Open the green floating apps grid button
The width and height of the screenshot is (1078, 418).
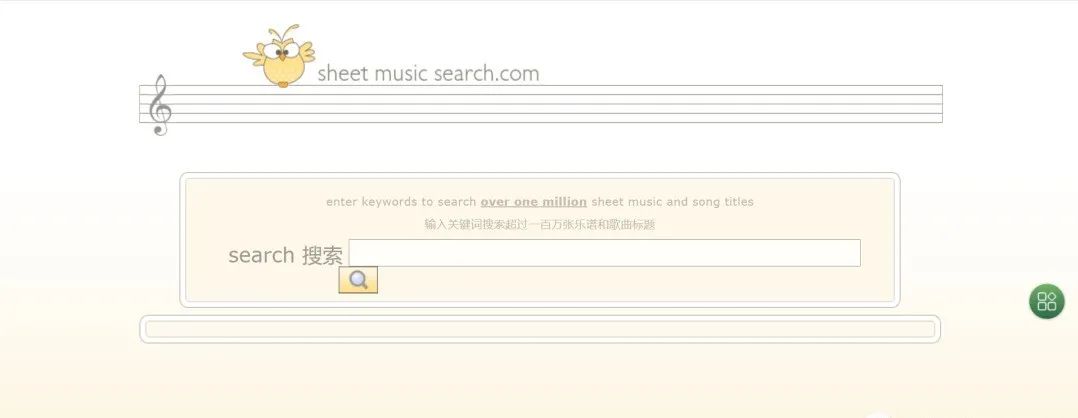[x=1046, y=301]
